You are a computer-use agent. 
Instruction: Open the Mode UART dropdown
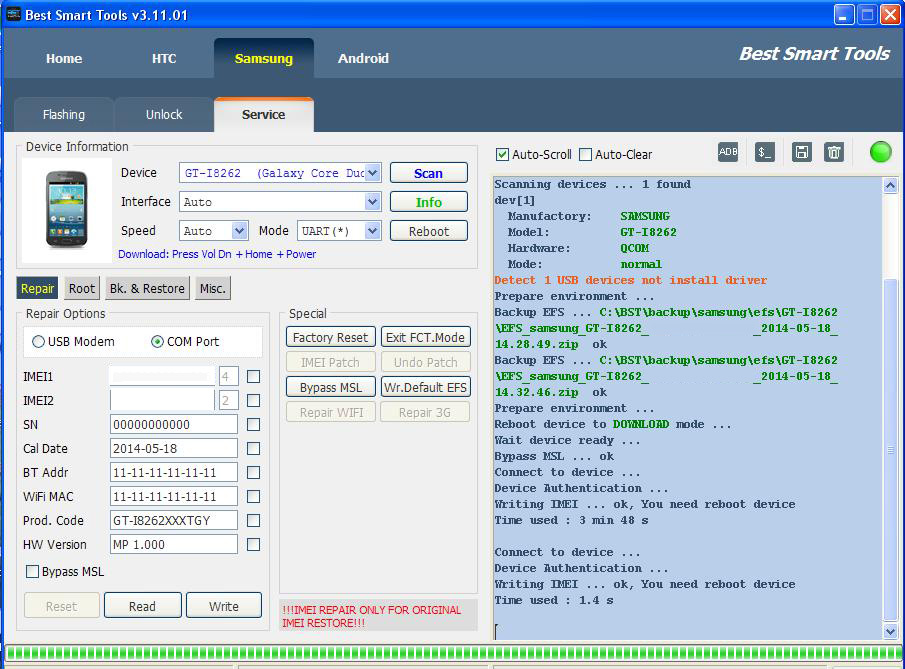(372, 231)
